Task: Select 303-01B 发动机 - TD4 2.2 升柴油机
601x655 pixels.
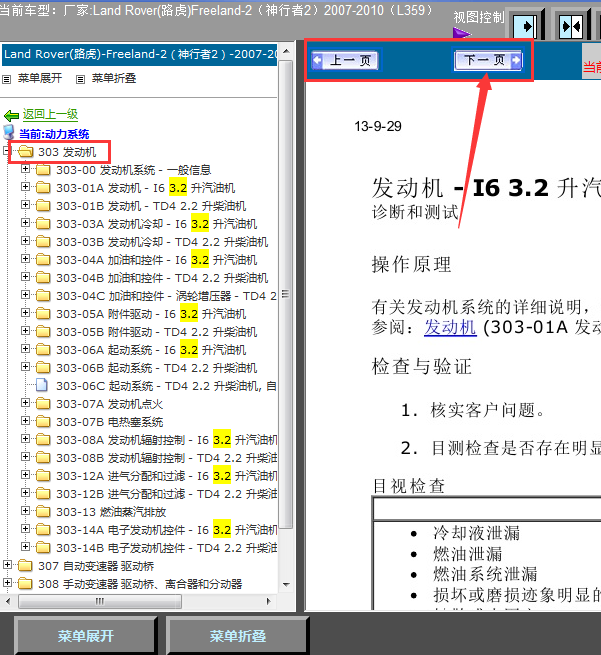Action: [x=151, y=206]
